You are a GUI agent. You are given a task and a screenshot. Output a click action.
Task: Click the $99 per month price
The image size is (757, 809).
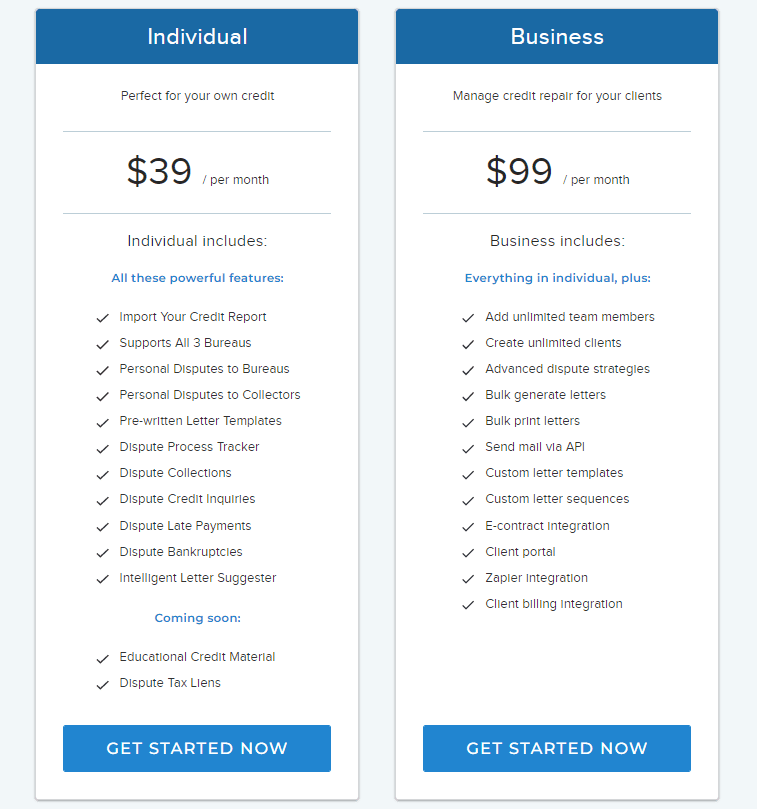tap(558, 172)
